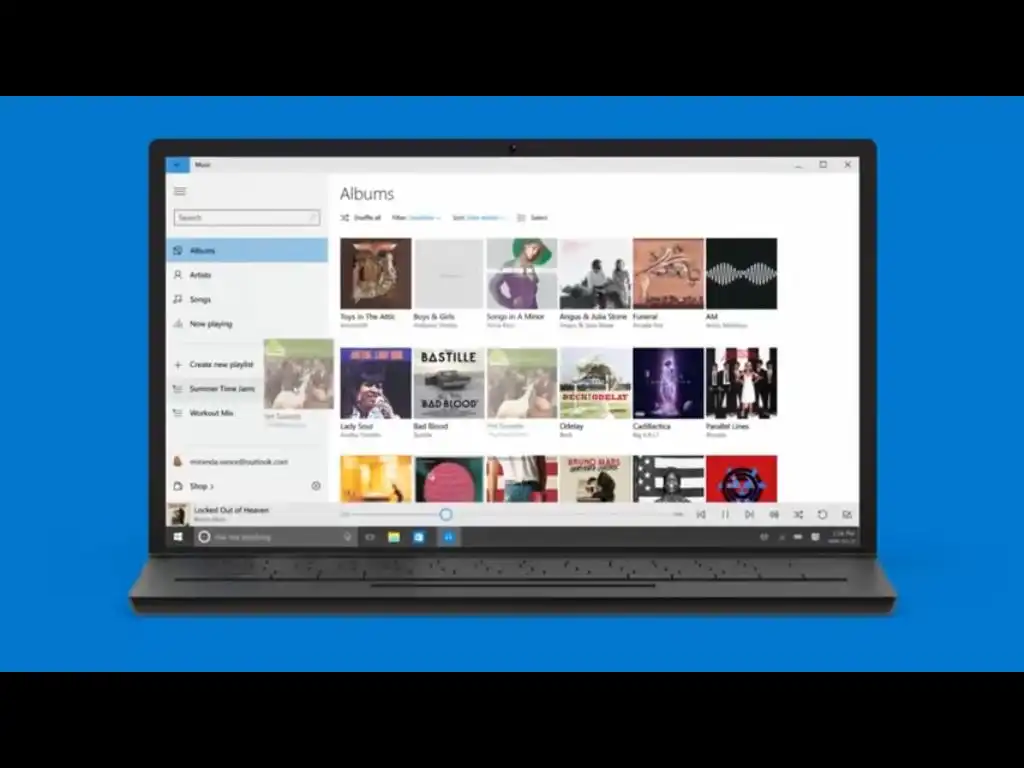Click now-playing album art thumbnail
This screenshot has width=1024, height=768.
point(178,514)
